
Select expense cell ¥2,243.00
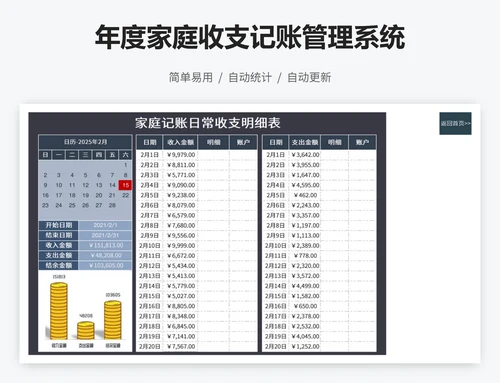(305, 205)
